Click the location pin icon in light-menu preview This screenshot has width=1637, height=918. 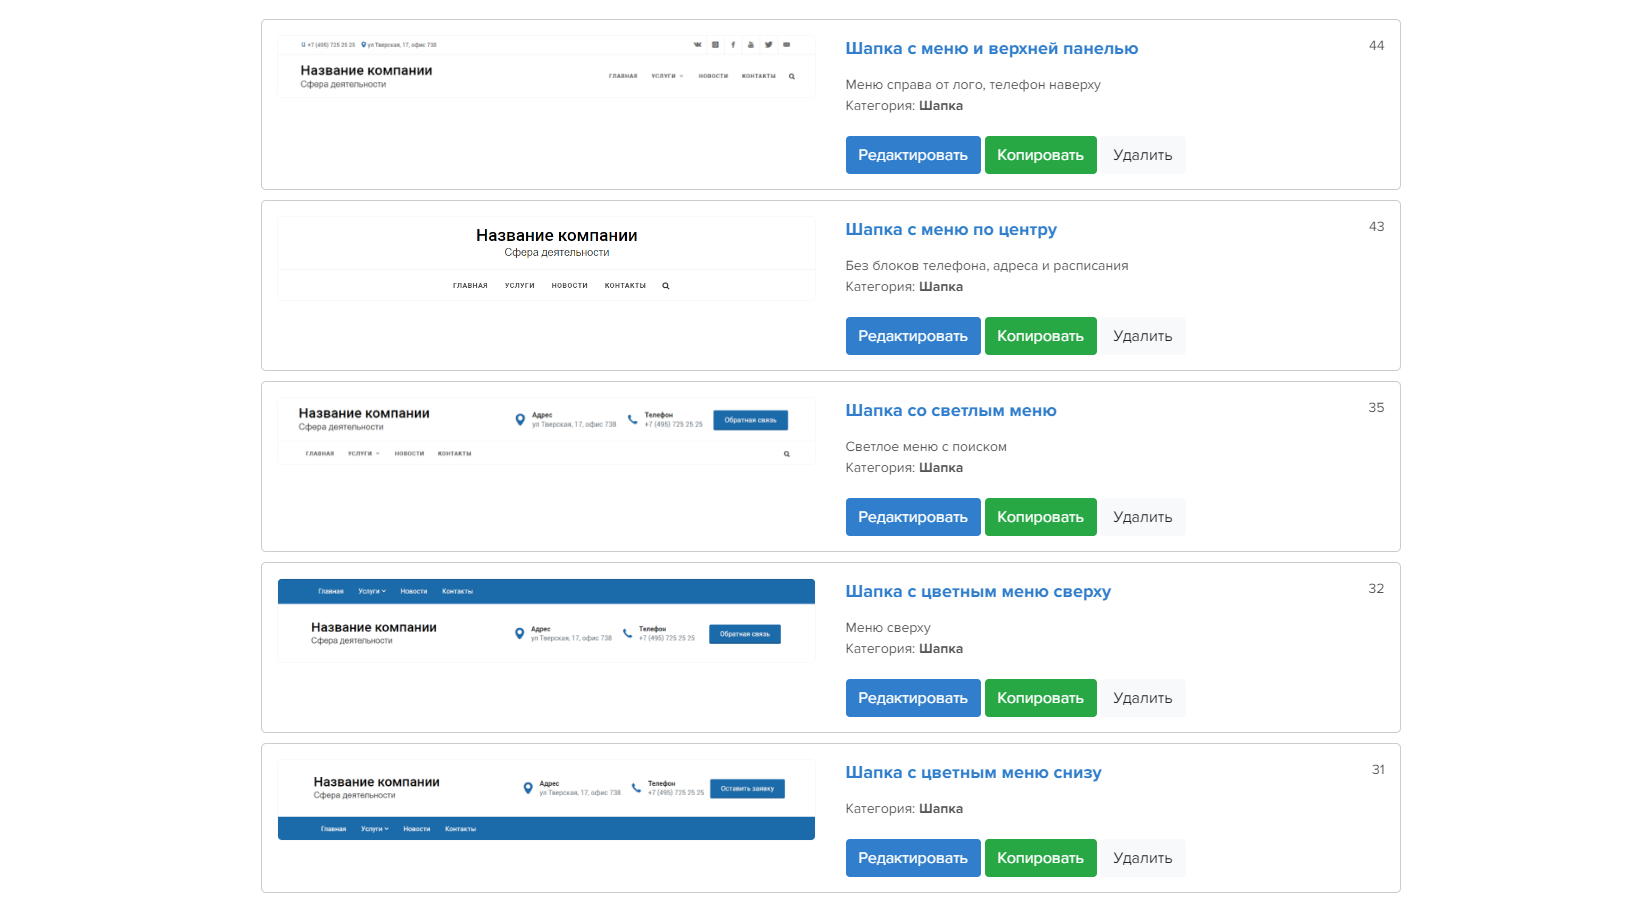pos(520,420)
